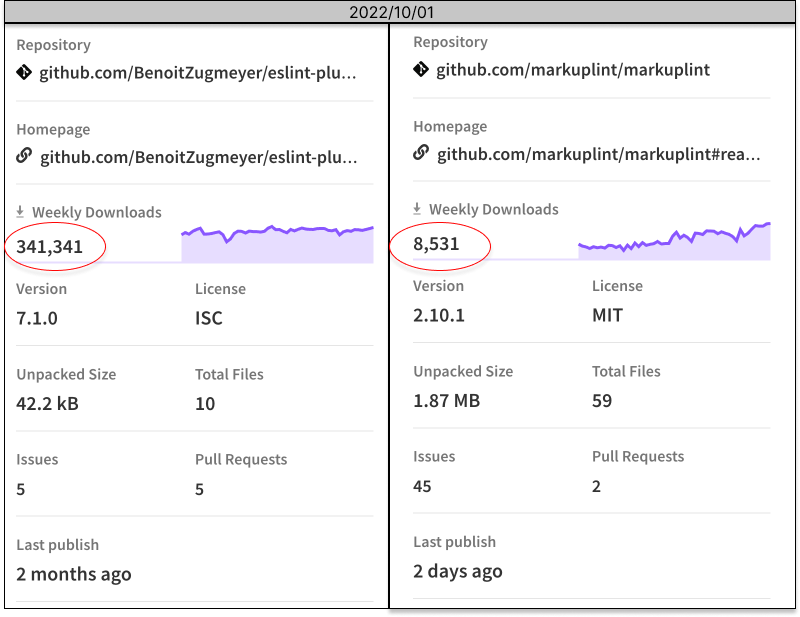This screenshot has height=617, width=800.
Task: Click the markuplint Last publish value
Action: [x=458, y=571]
